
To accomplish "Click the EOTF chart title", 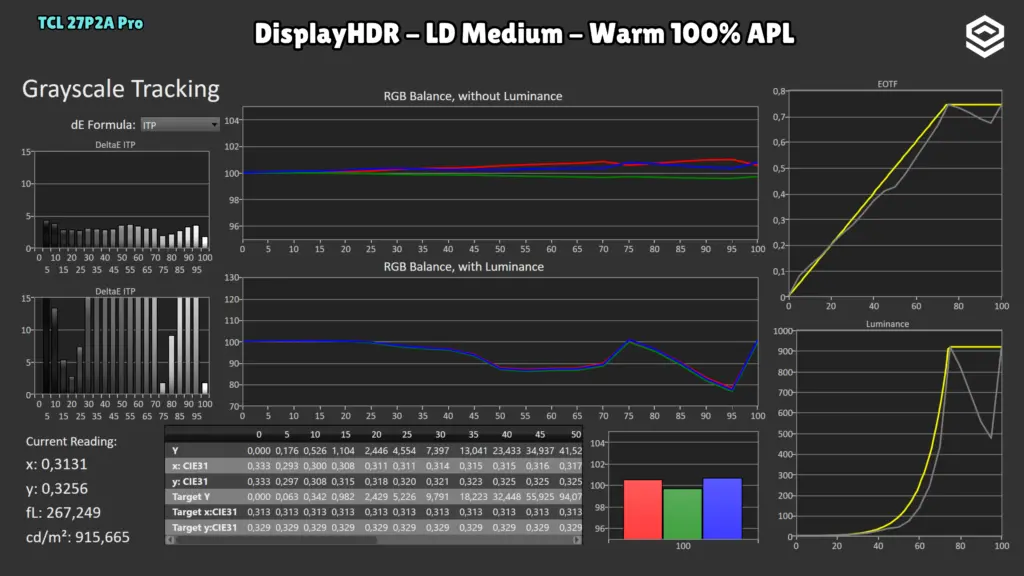I will point(888,84).
